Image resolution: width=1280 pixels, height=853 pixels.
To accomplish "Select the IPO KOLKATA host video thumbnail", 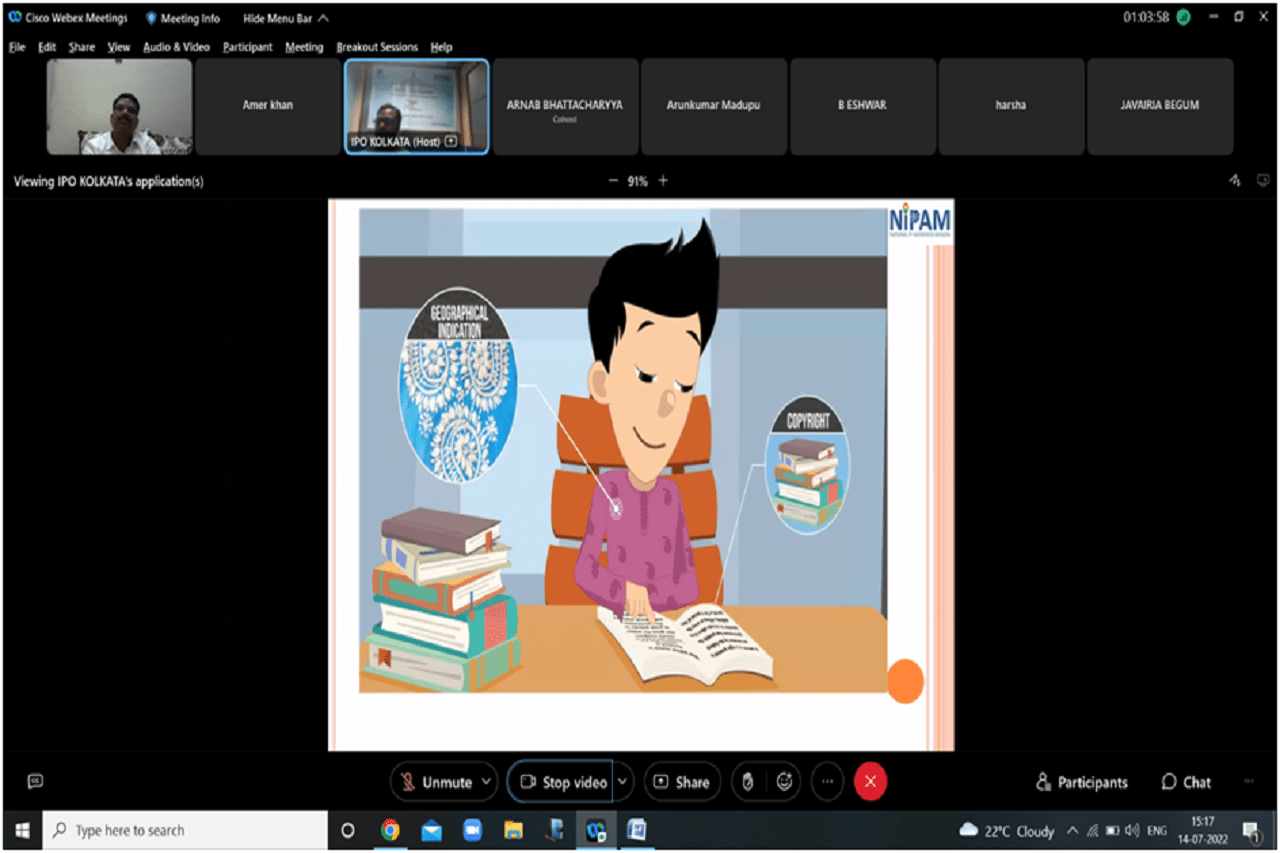I will pos(417,106).
